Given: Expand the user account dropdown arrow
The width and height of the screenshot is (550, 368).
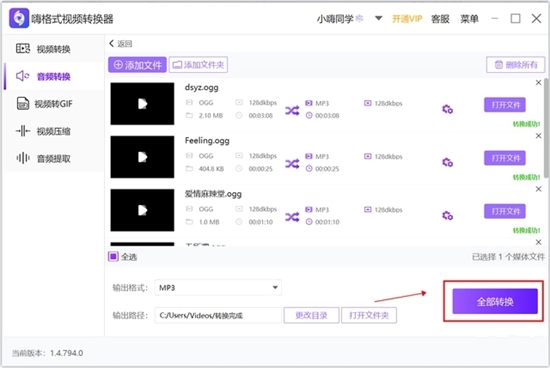Looking at the screenshot, I should [378, 18].
